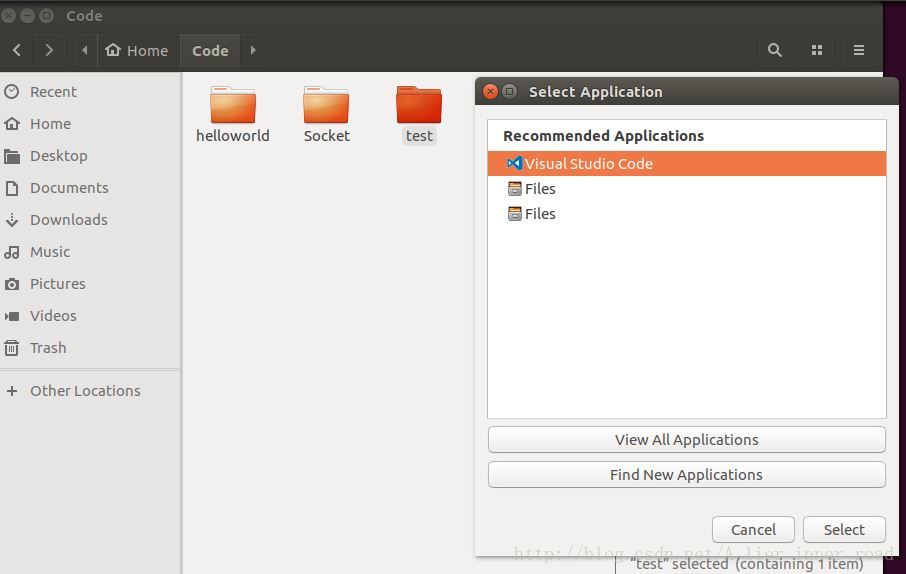The image size is (906, 574).
Task: Choose Visual Studio Code in the list
Action: (686, 164)
